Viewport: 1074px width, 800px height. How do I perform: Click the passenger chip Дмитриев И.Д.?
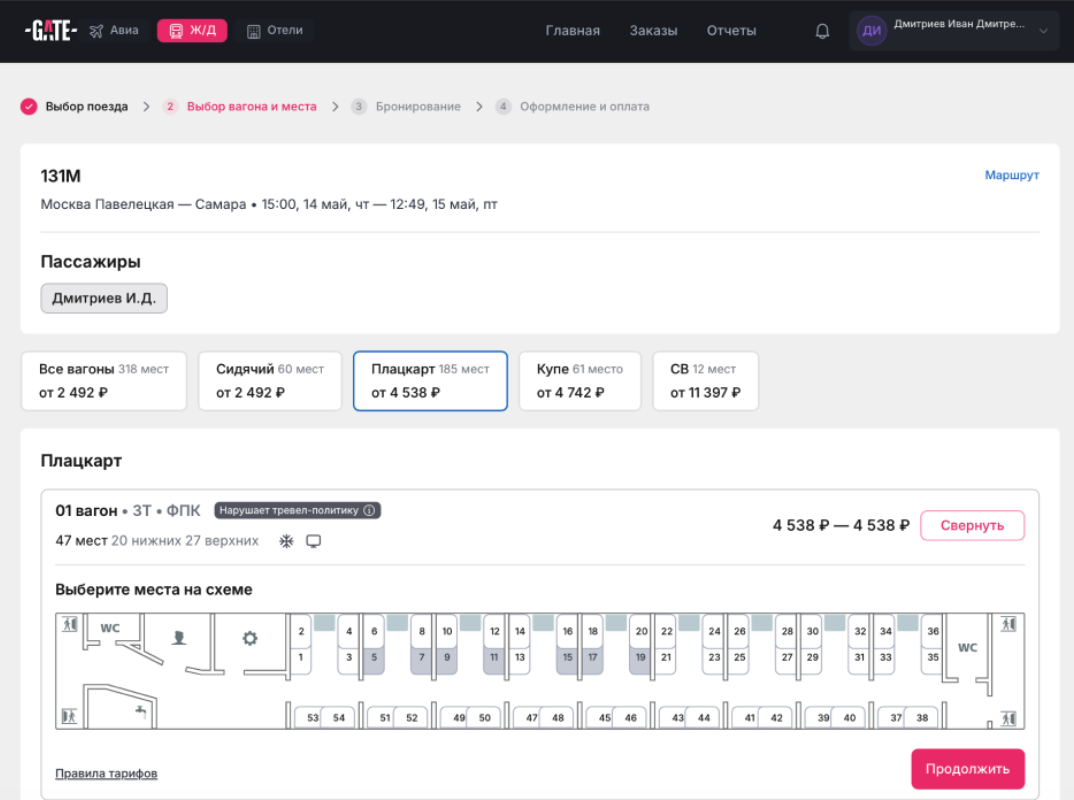[104, 298]
